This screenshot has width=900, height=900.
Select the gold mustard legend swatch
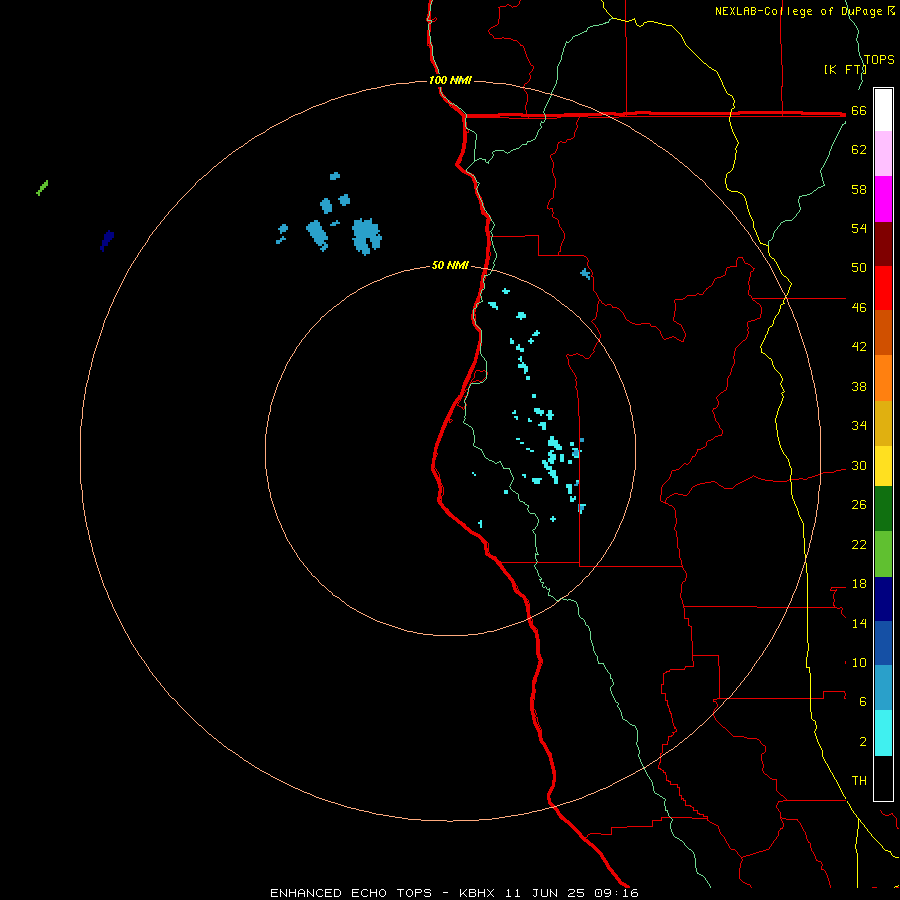(x=883, y=423)
